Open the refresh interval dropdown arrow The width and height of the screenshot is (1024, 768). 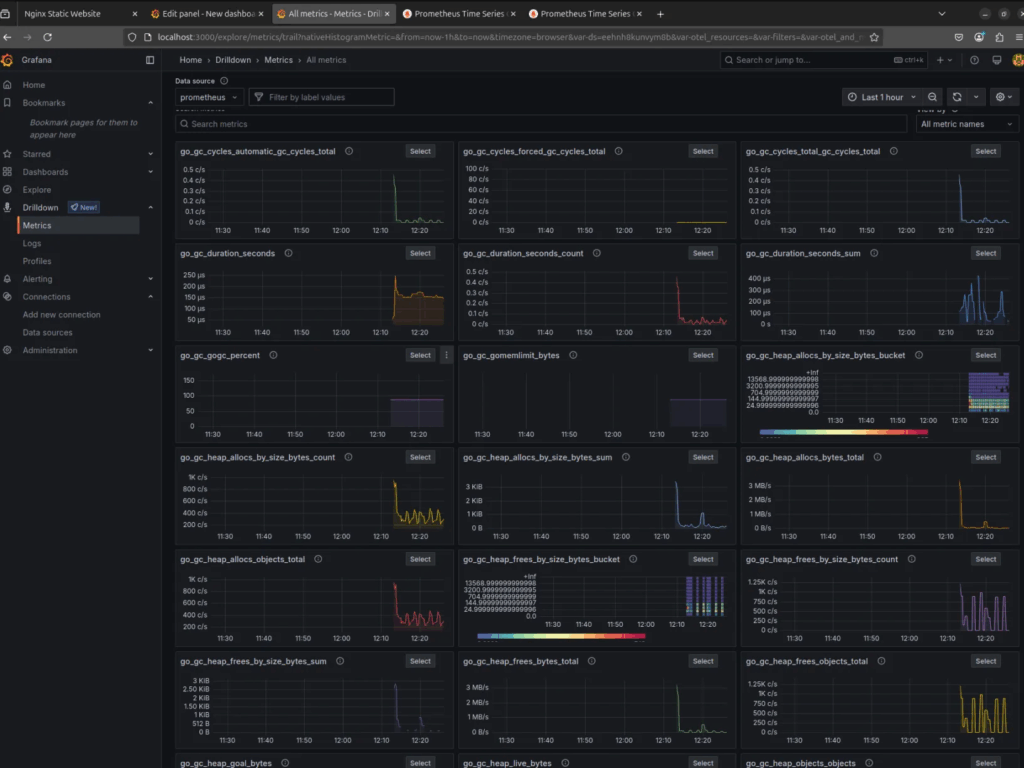976,97
